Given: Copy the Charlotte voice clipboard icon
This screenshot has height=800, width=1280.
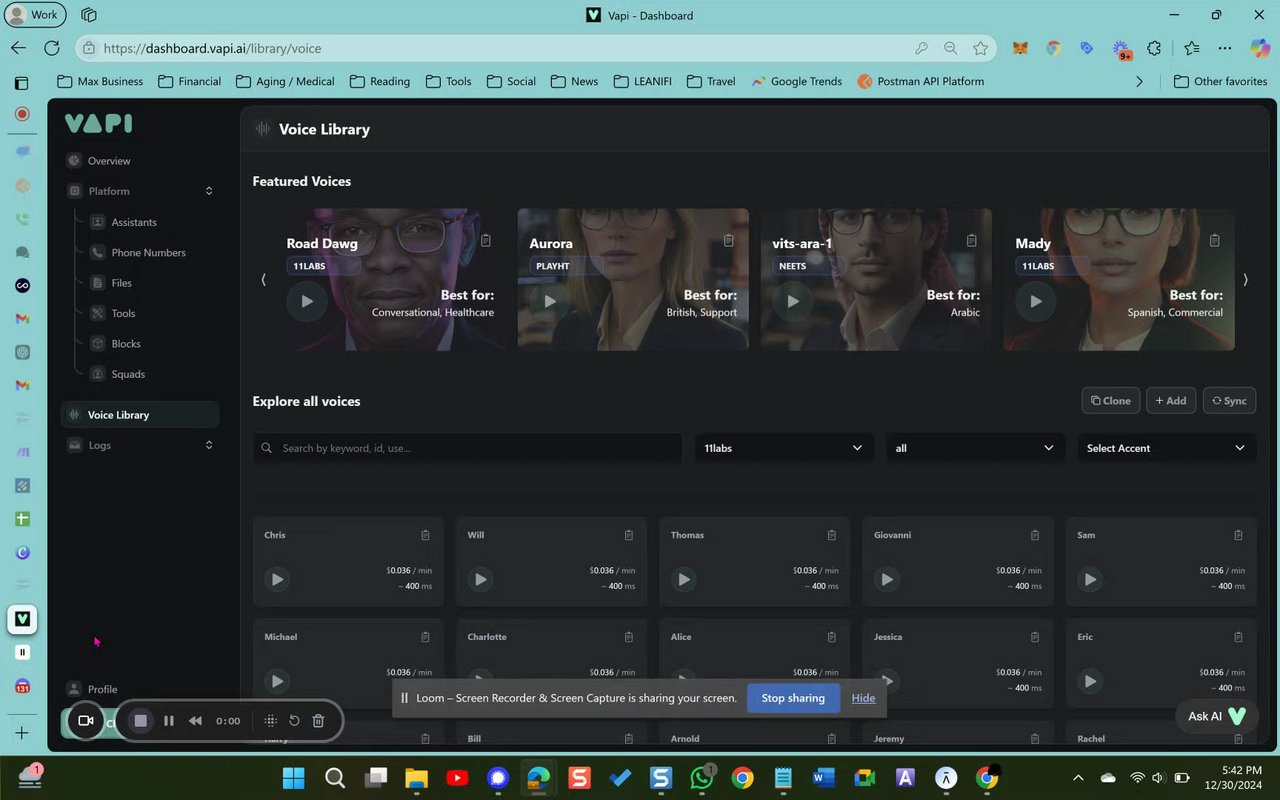Looking at the screenshot, I should (x=629, y=637).
